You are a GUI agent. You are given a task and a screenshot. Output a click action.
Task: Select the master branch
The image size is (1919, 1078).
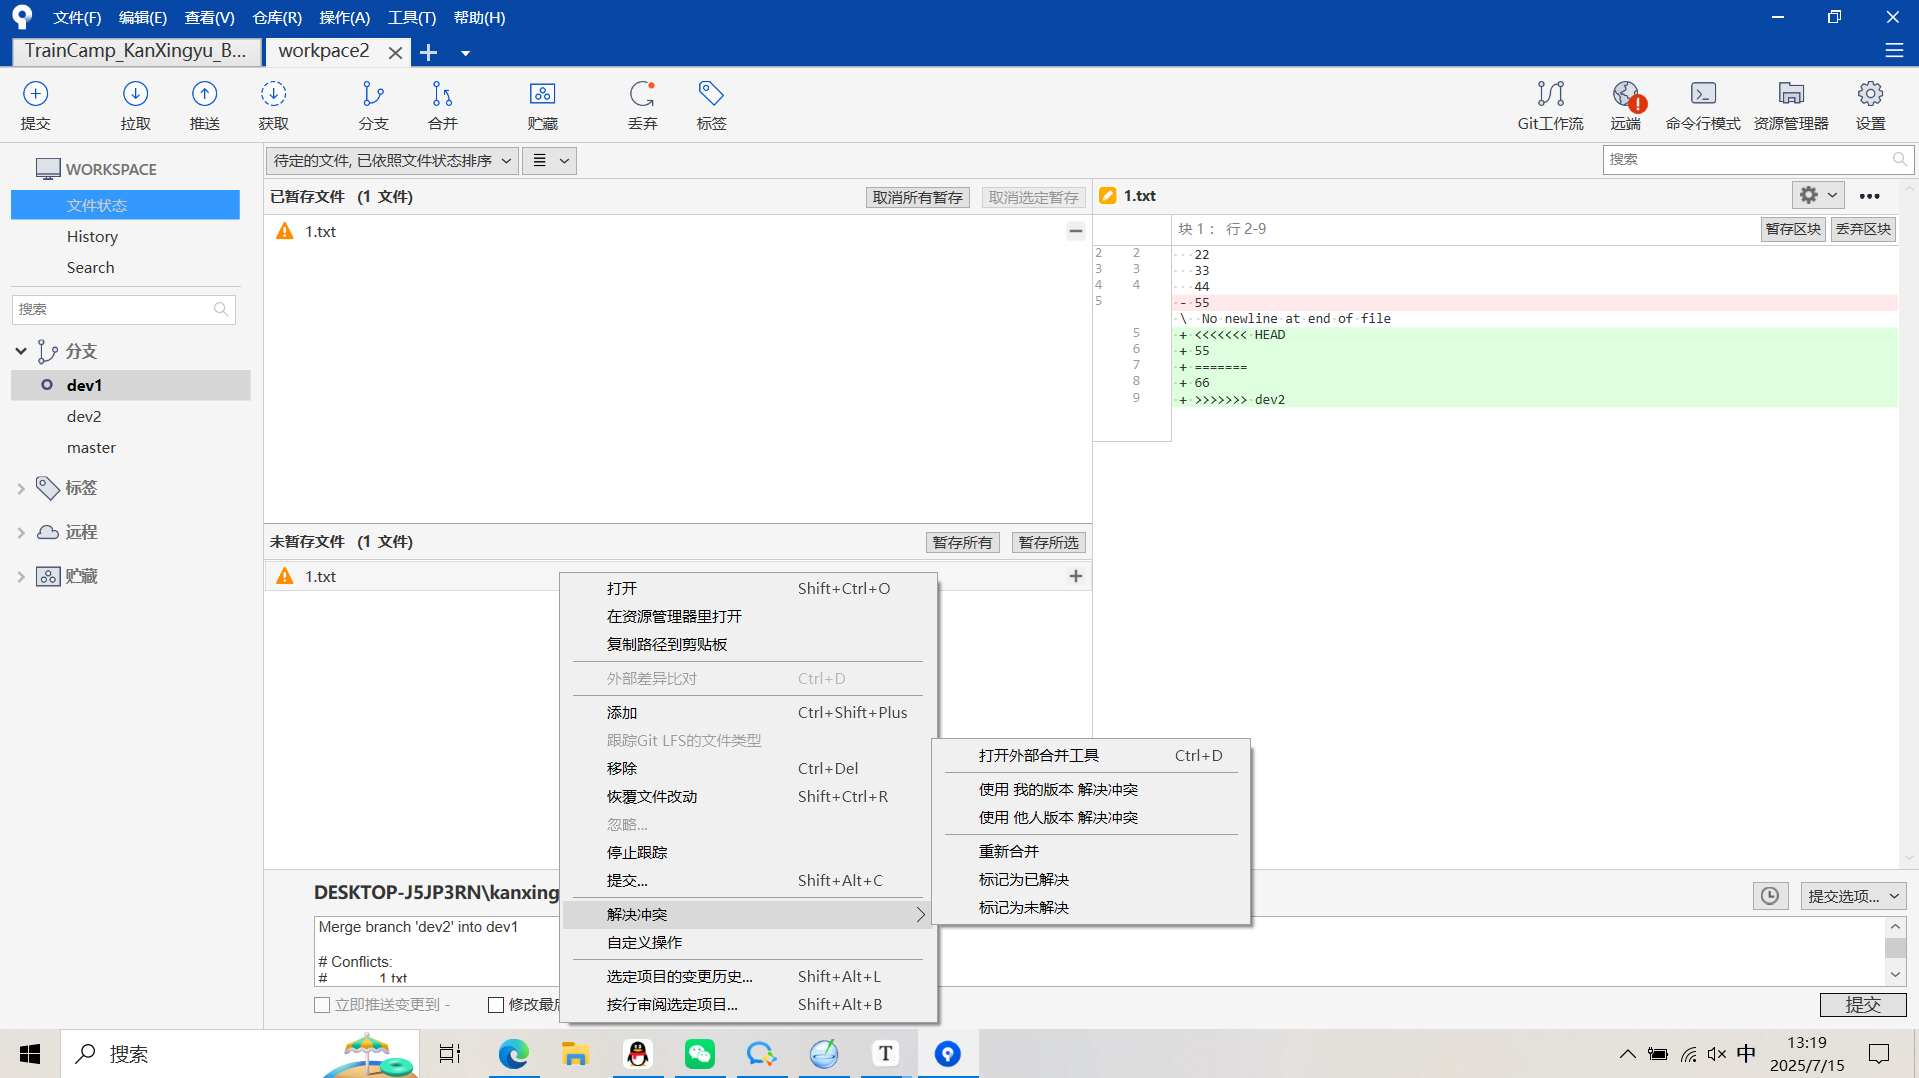[91, 447]
